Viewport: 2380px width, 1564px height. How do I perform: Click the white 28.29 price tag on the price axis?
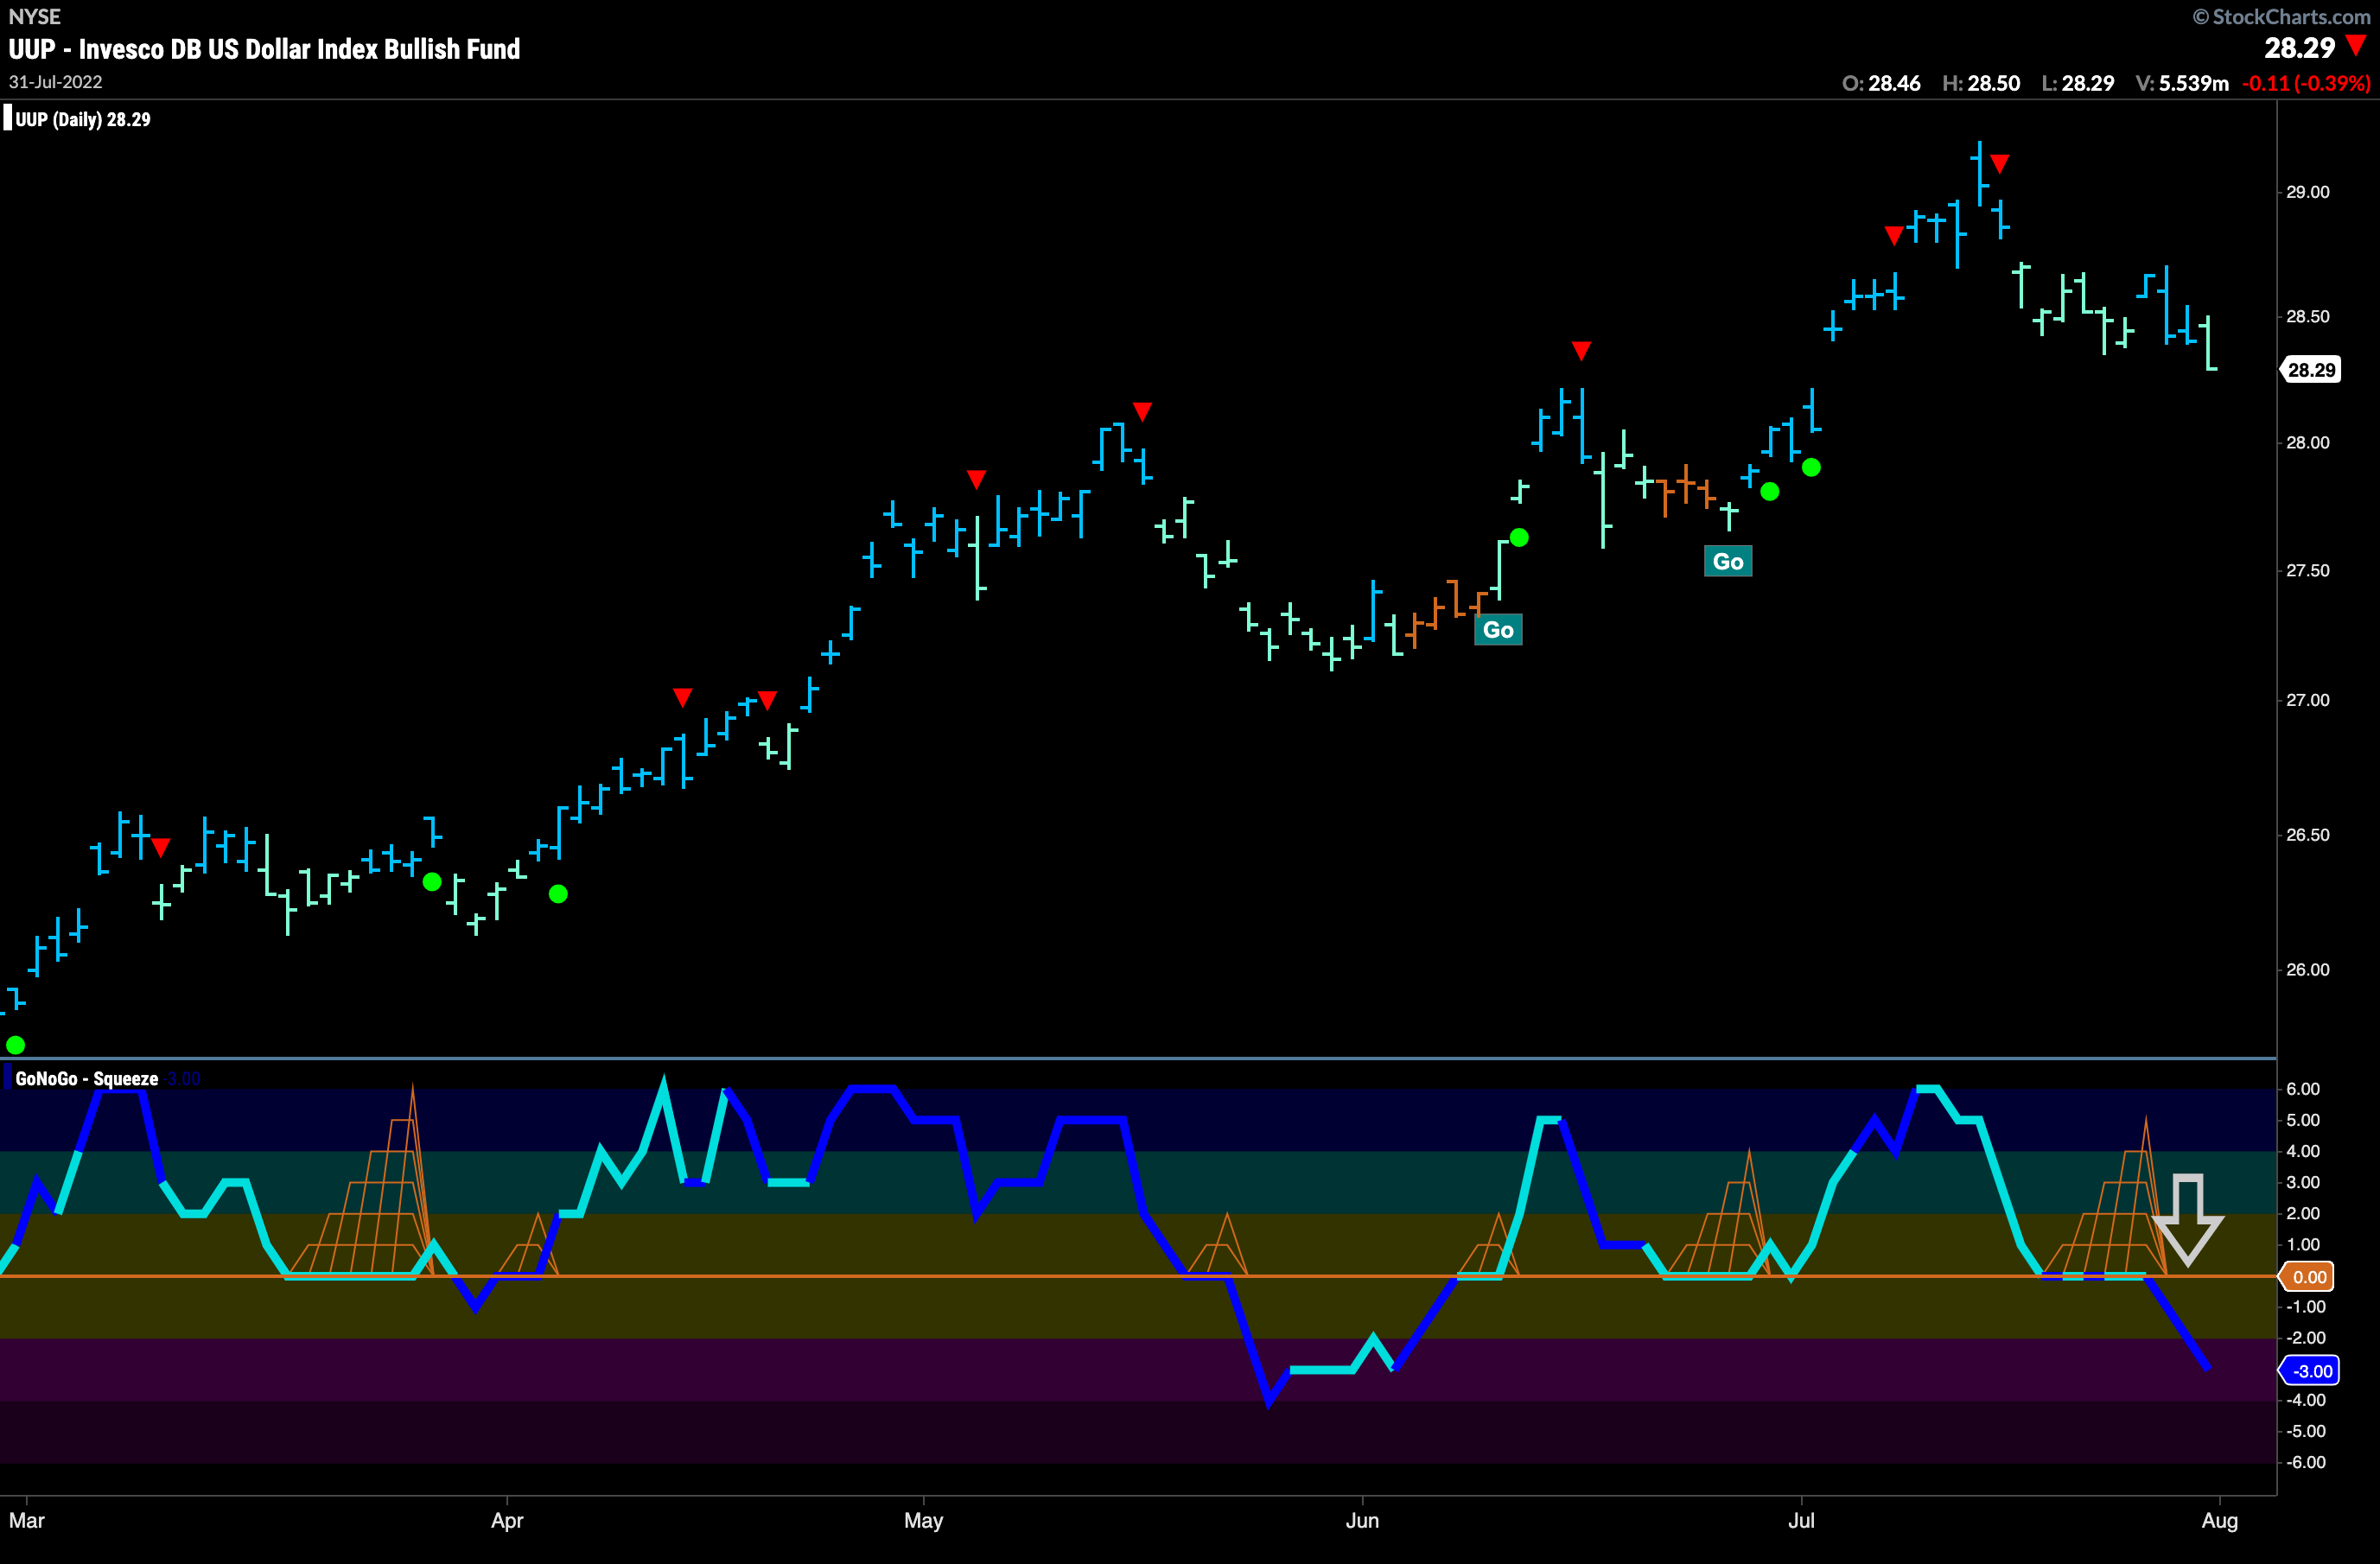click(x=2311, y=370)
